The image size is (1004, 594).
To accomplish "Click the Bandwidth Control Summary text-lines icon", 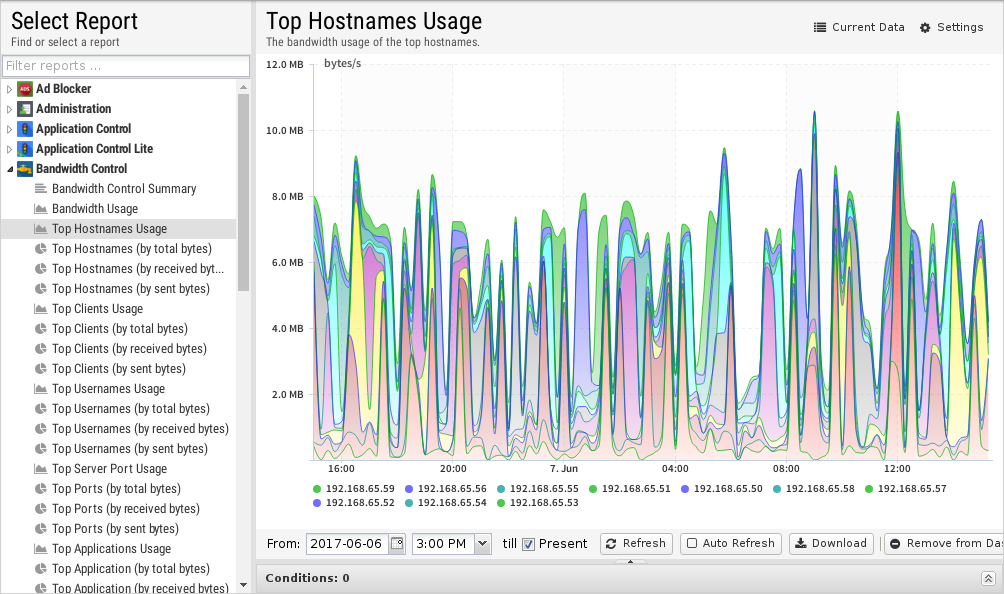I will click(40, 188).
